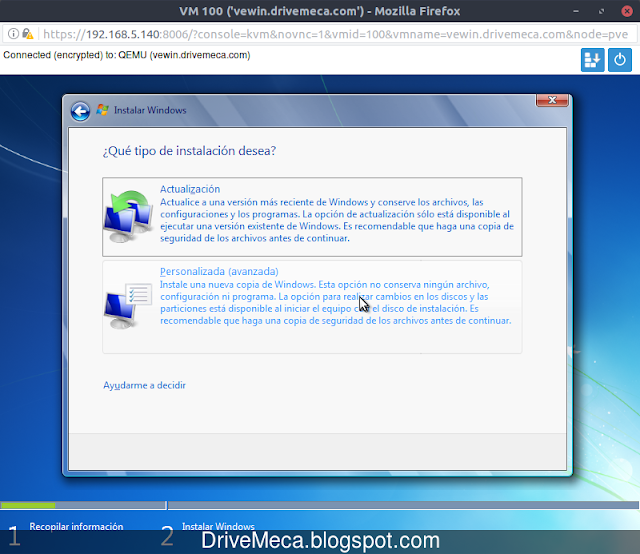Click the green installation progress bar
The width and height of the screenshot is (640, 554).
tap(28, 505)
